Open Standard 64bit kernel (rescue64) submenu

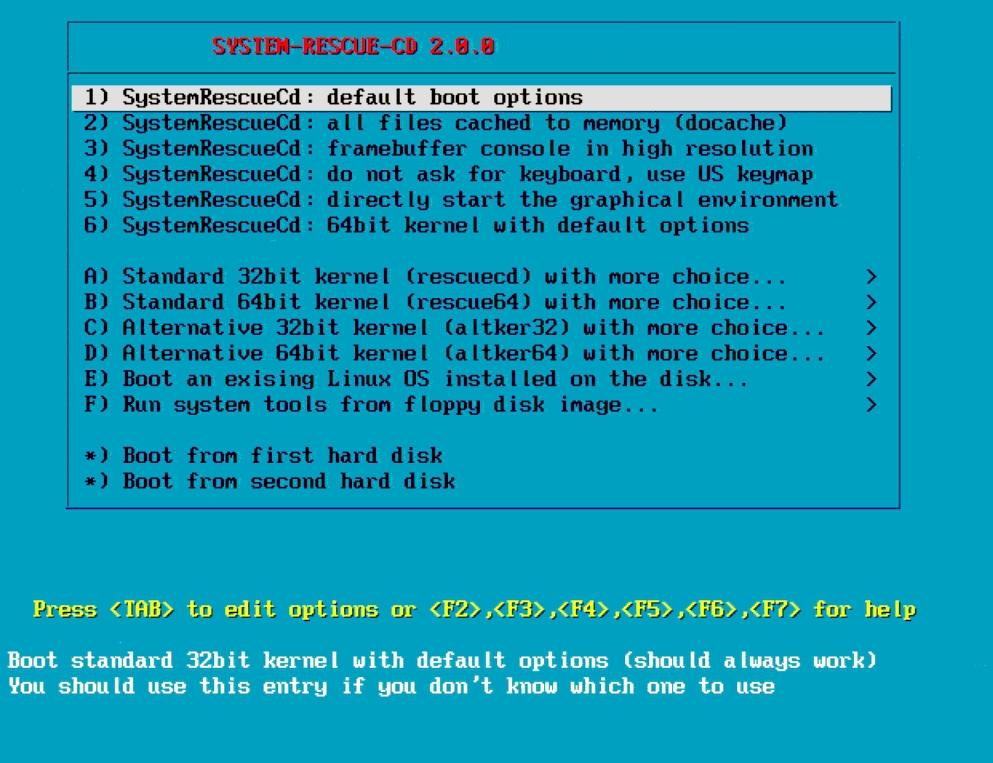(481, 302)
